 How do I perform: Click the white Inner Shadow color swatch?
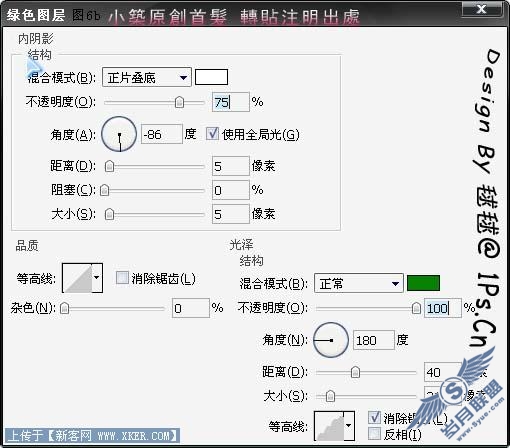tap(211, 77)
